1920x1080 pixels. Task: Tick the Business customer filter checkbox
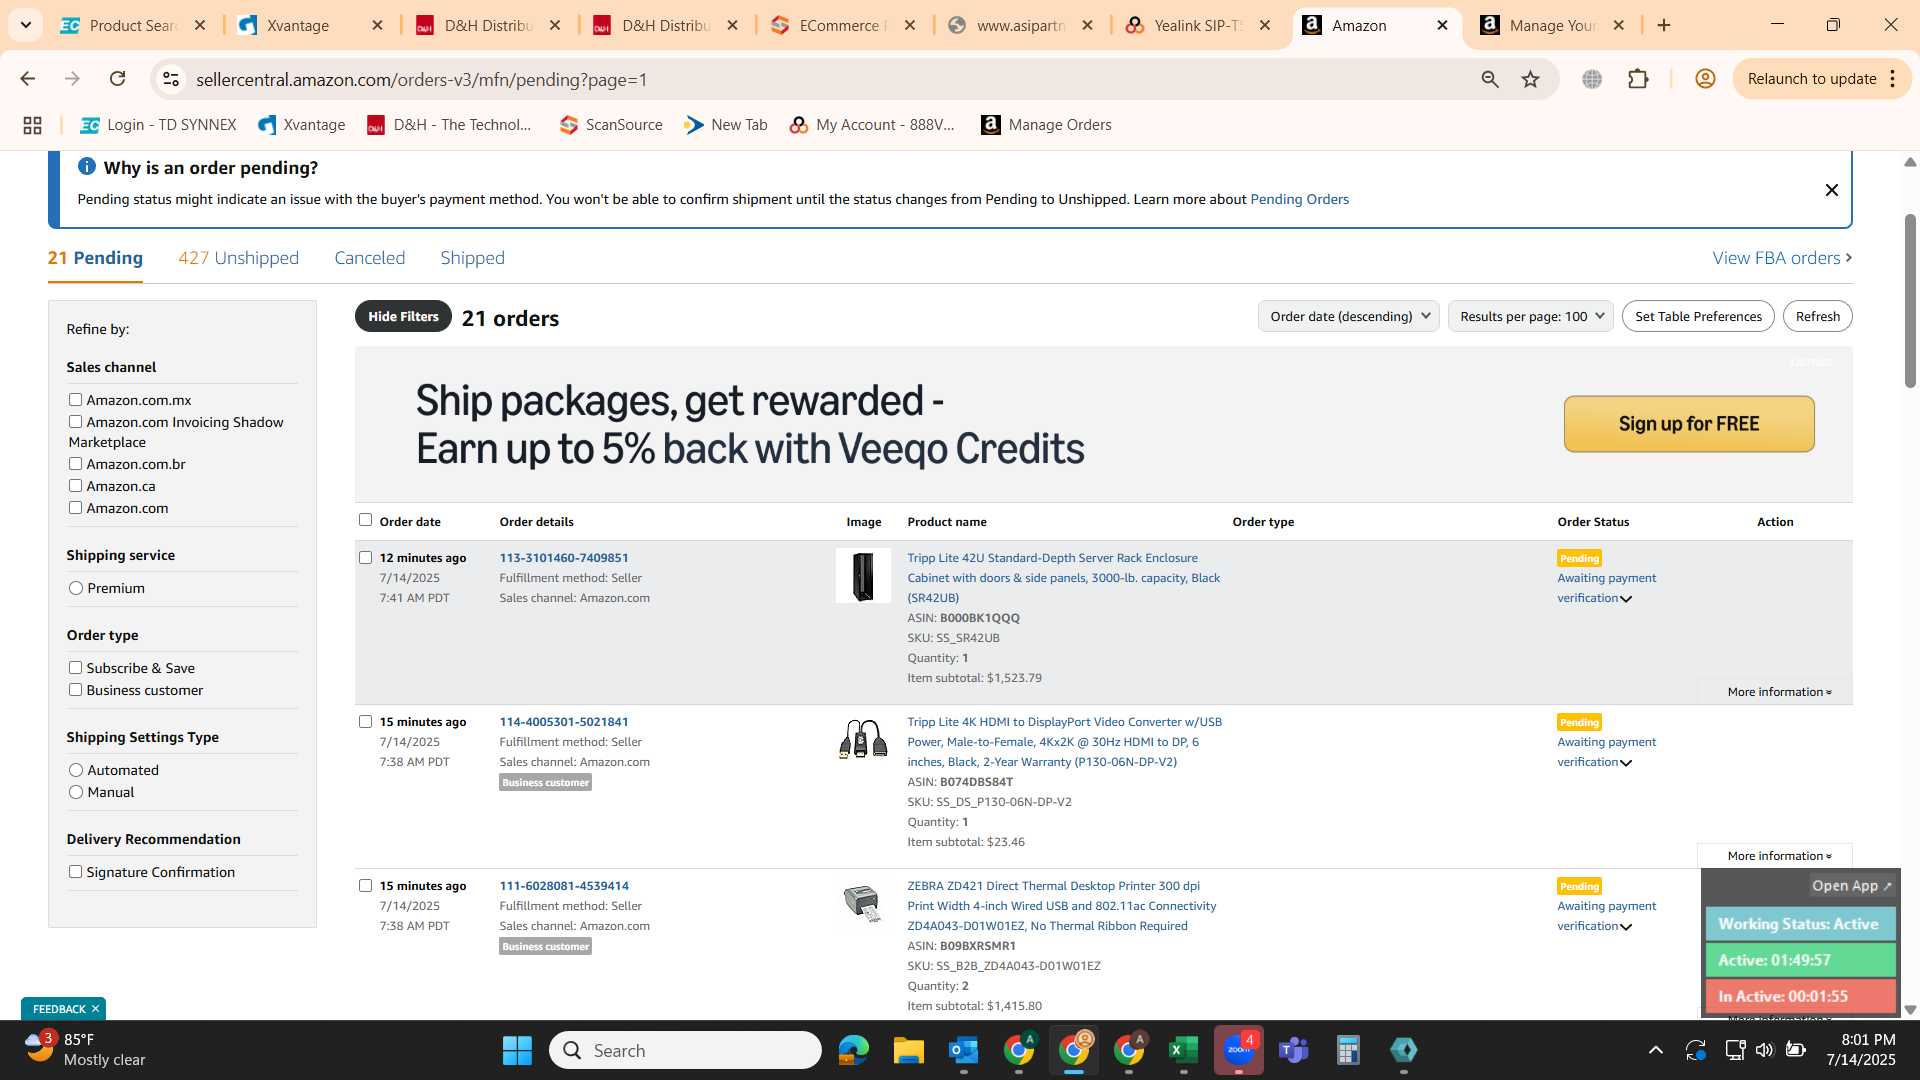click(x=75, y=690)
